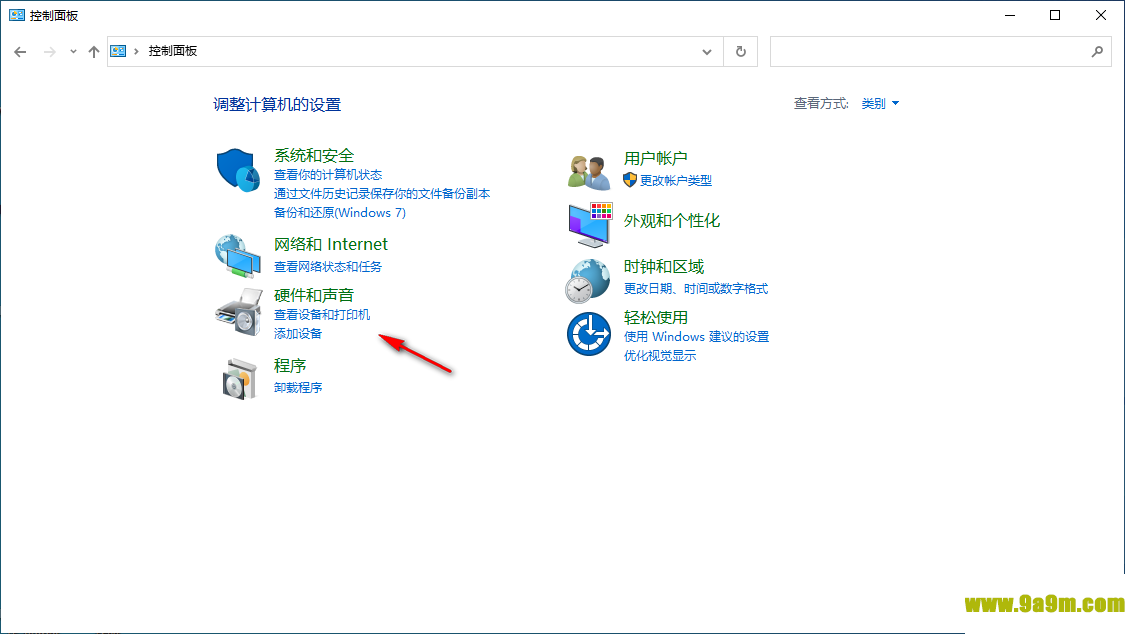
Task: Open recent locations dropdown arrow
Action: coord(73,52)
